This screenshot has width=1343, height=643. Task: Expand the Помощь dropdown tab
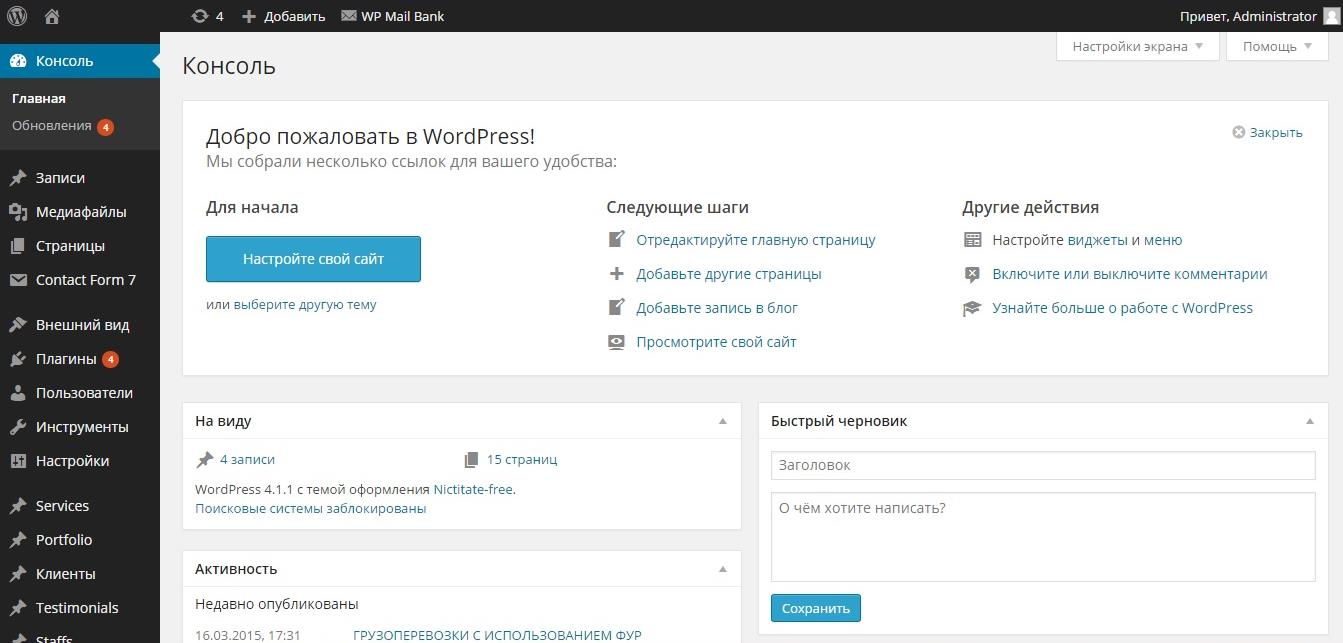click(1277, 46)
